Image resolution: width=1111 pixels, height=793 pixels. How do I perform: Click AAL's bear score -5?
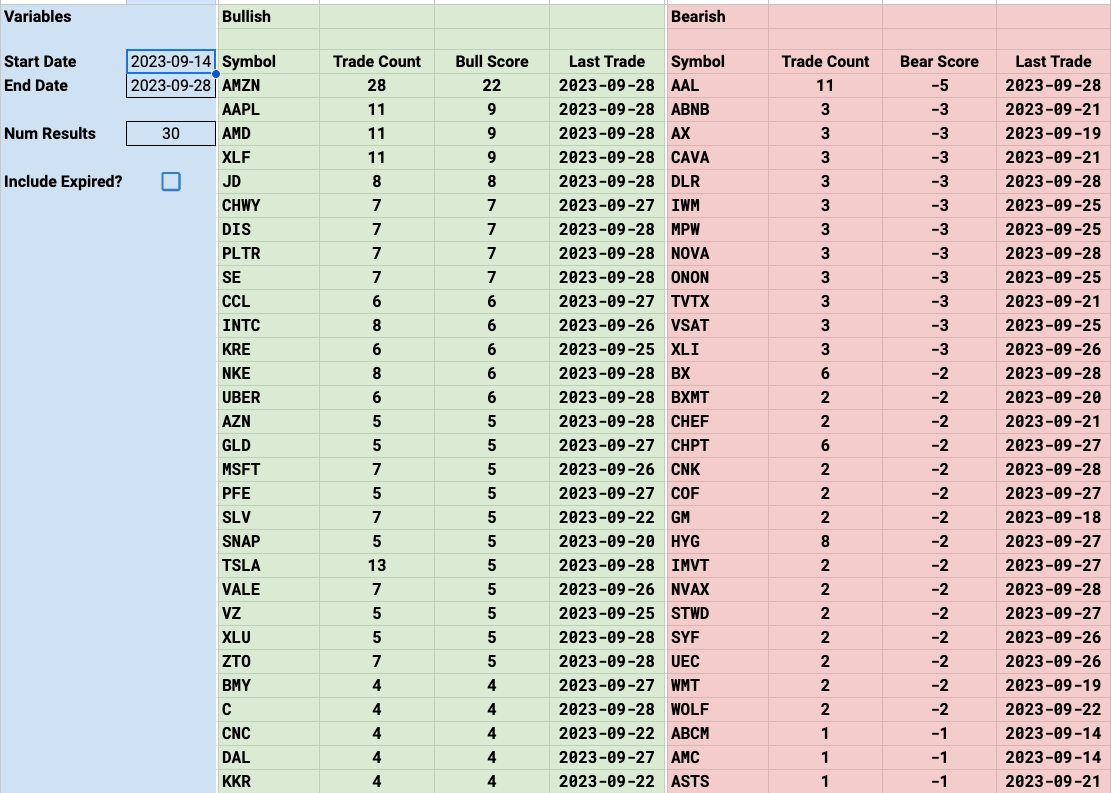tap(939, 86)
